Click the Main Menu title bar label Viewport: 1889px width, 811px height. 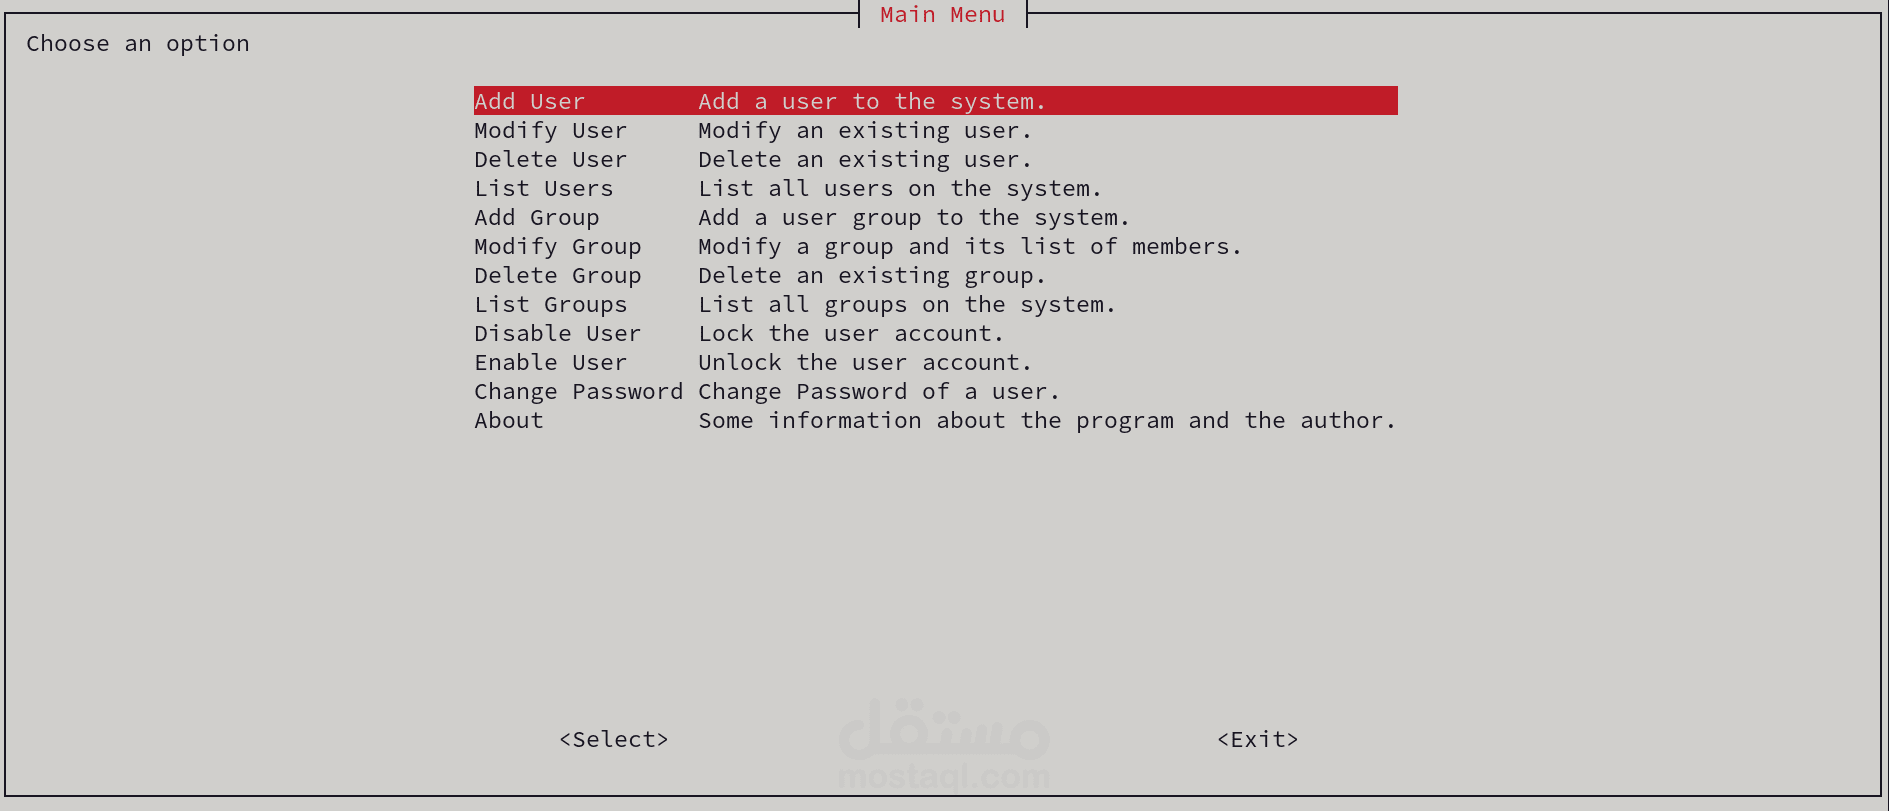[x=942, y=14]
